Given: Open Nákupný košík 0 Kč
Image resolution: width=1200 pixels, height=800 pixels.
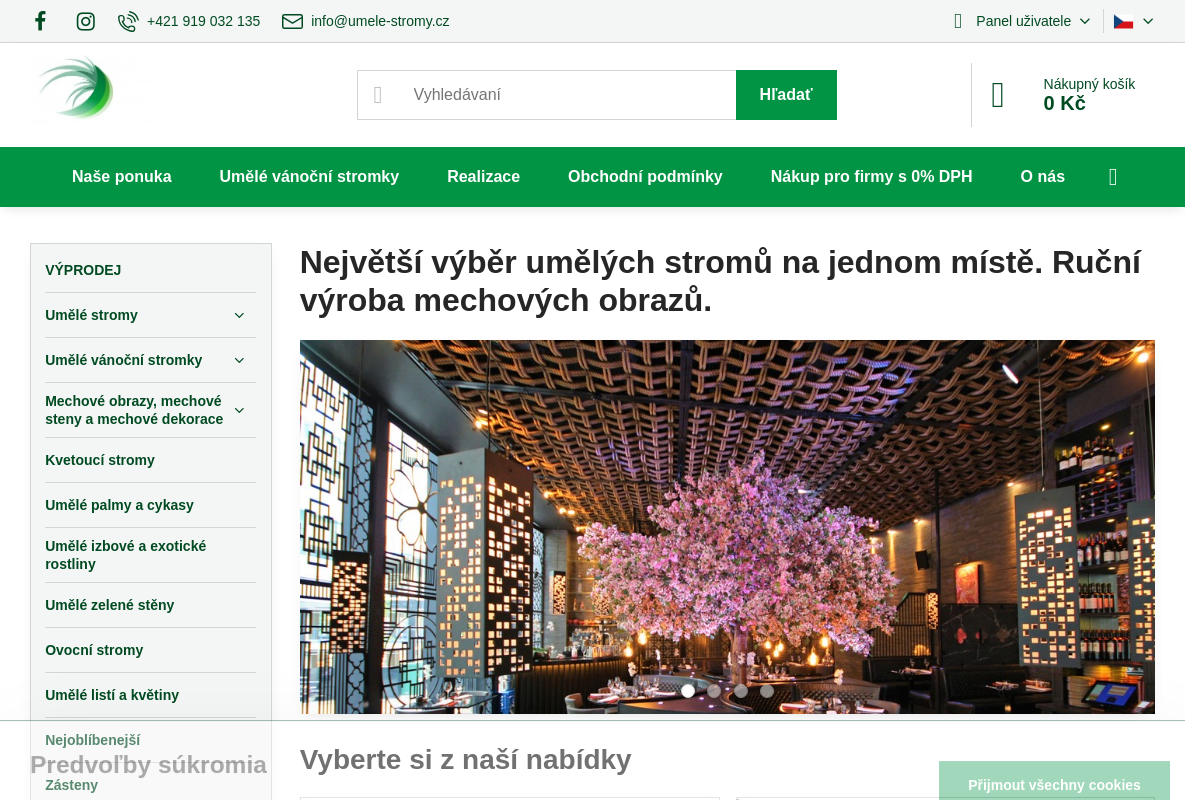Looking at the screenshot, I should click(x=1089, y=95).
